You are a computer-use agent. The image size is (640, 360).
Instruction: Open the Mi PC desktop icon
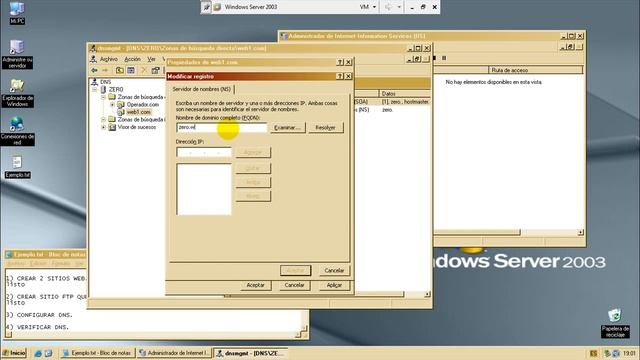pyautogui.click(x=17, y=12)
